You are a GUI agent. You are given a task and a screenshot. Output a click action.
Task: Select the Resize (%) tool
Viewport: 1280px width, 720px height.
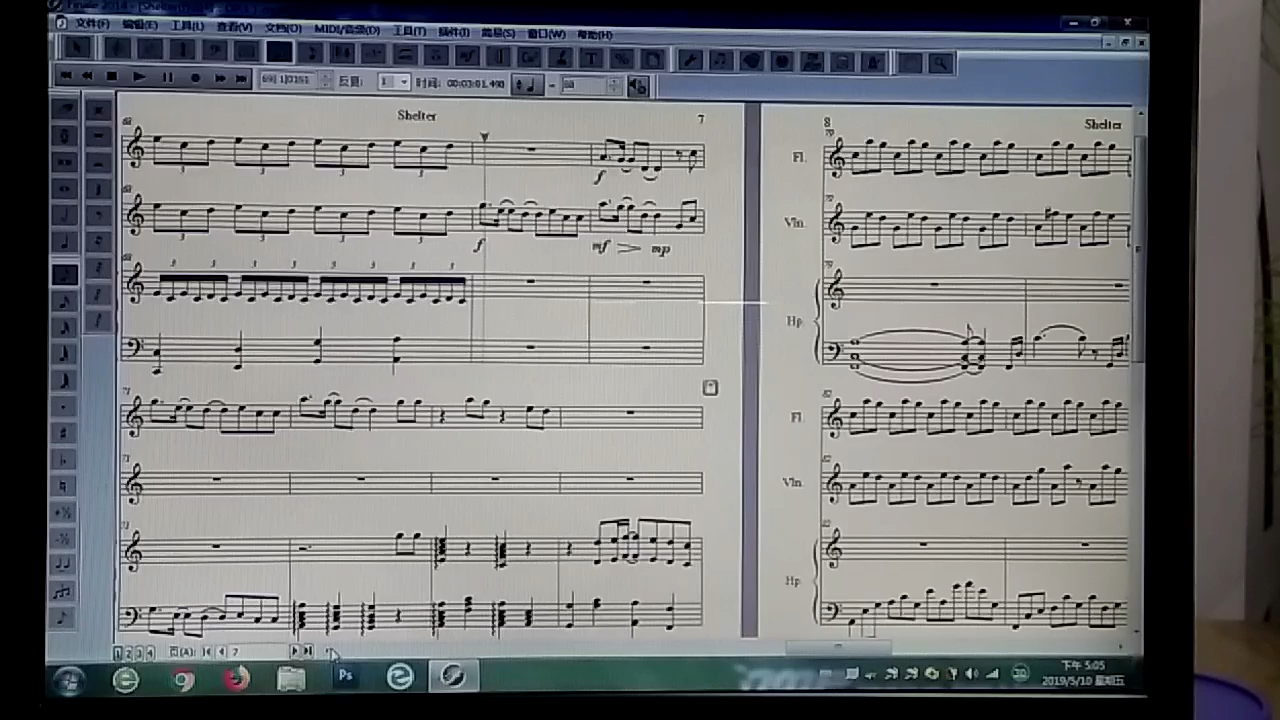pyautogui.click(x=621, y=59)
